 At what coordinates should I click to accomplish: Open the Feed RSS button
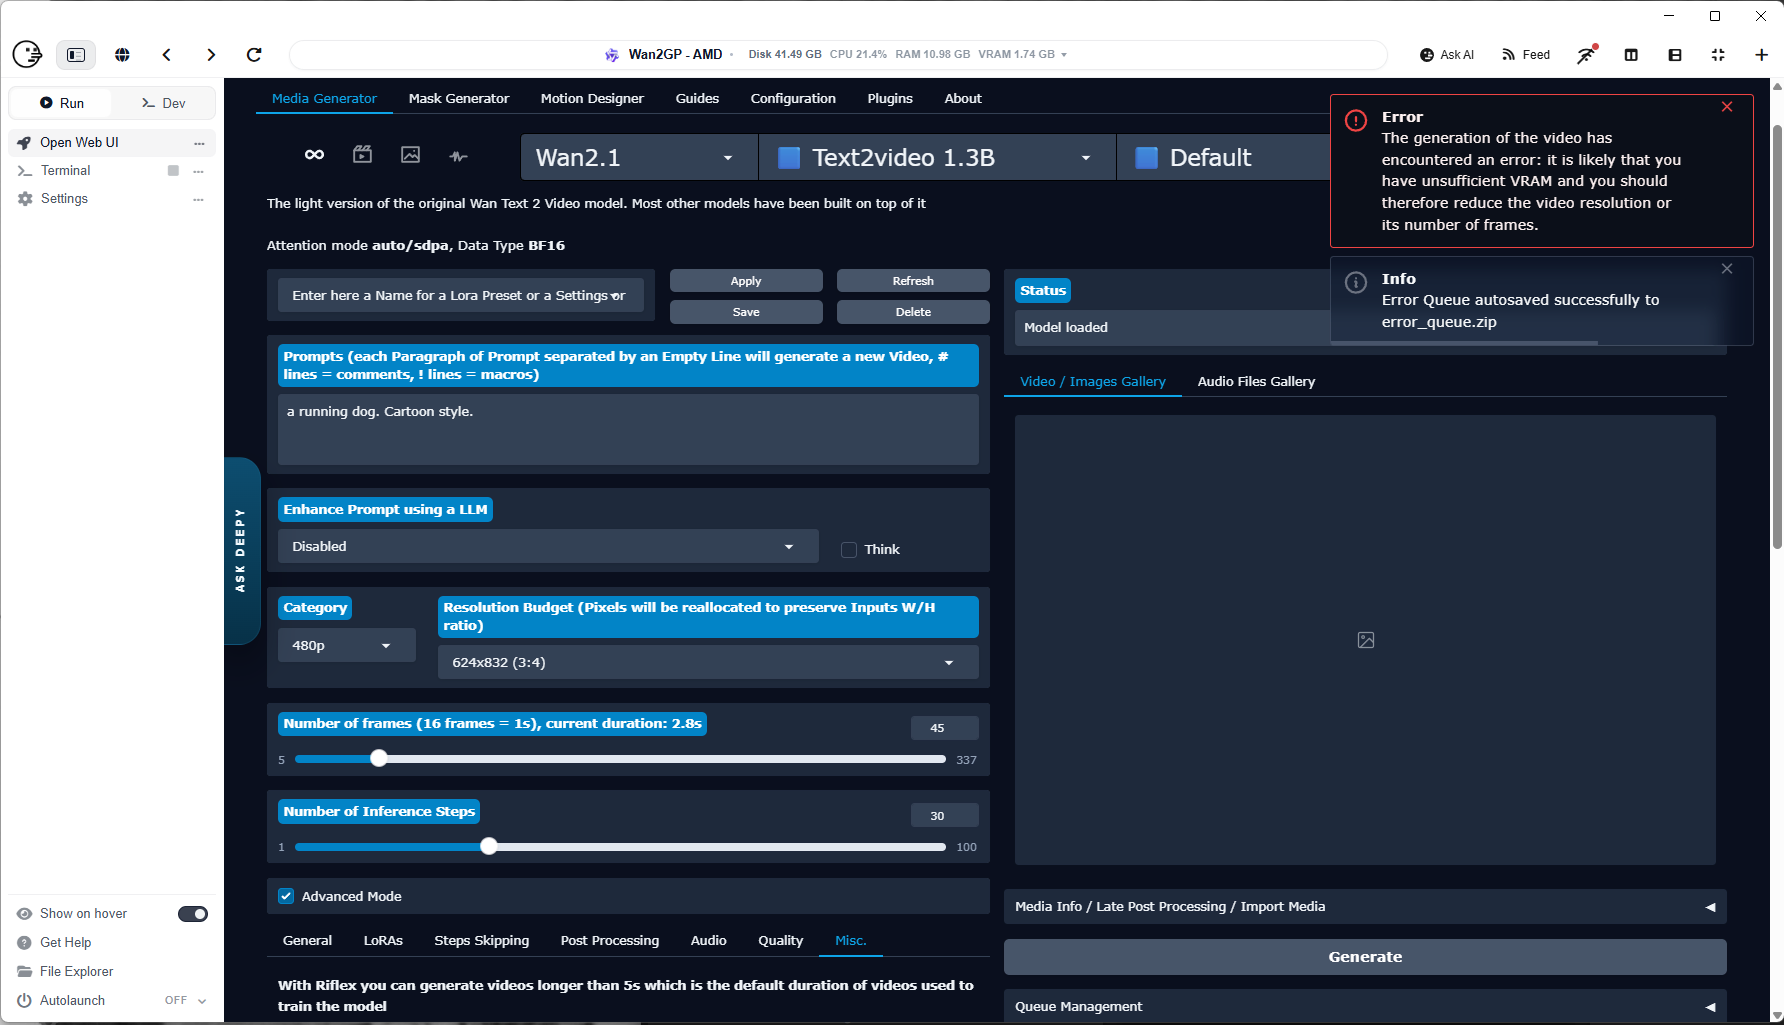tap(1526, 55)
